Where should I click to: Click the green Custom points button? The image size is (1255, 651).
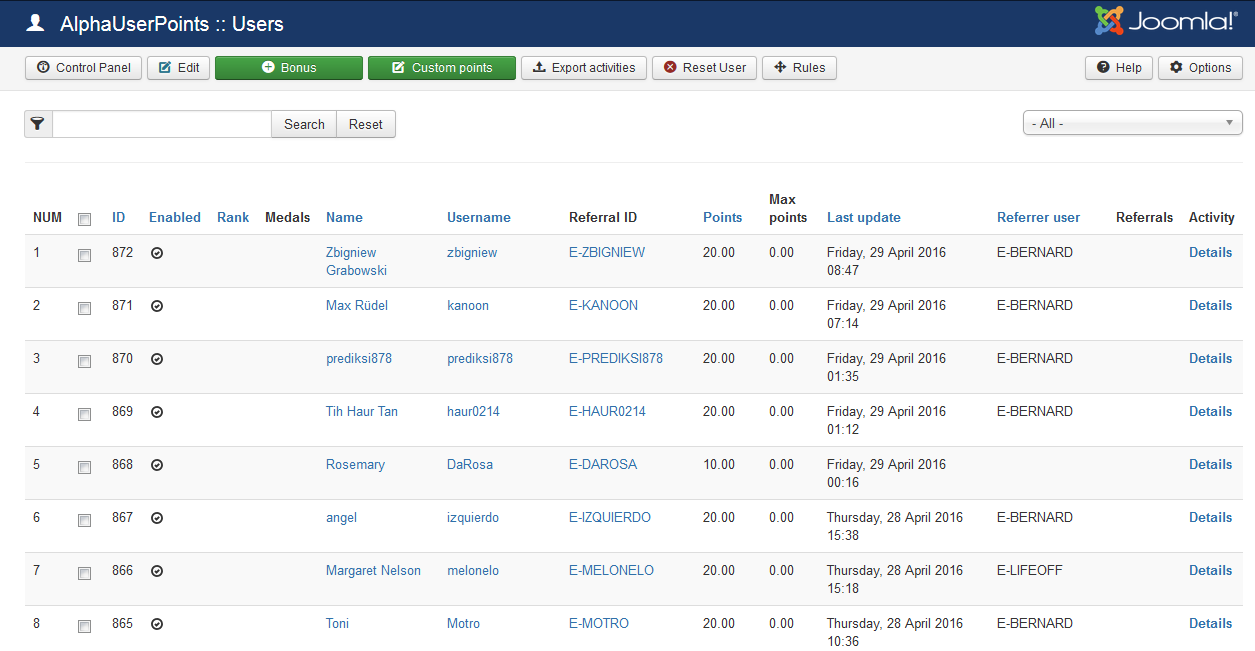[x=442, y=68]
